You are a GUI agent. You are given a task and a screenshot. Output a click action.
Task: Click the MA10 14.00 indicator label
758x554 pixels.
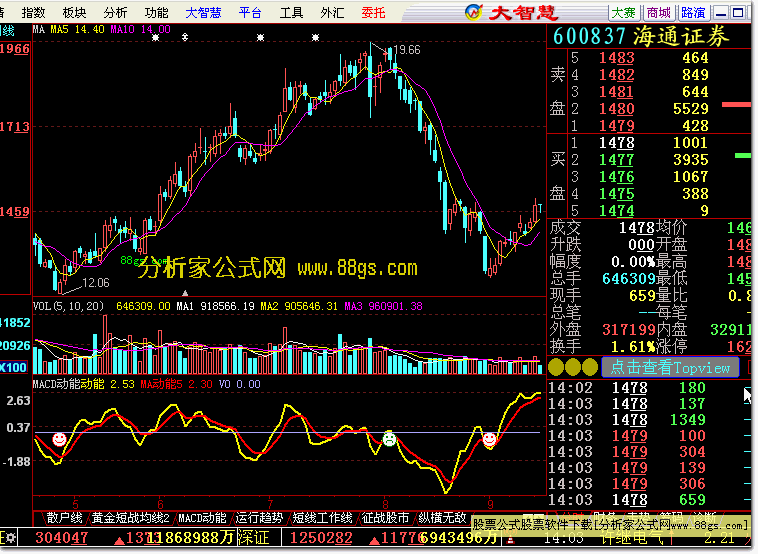tap(141, 29)
